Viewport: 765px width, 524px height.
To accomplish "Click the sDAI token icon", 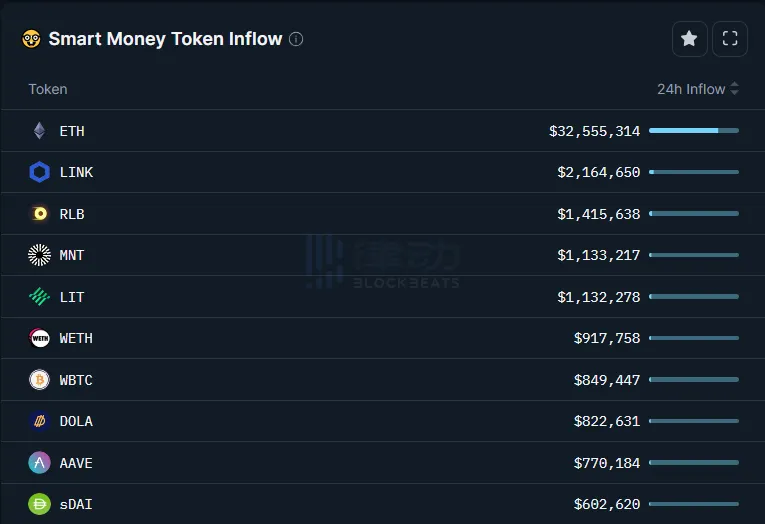I will tap(40, 504).
